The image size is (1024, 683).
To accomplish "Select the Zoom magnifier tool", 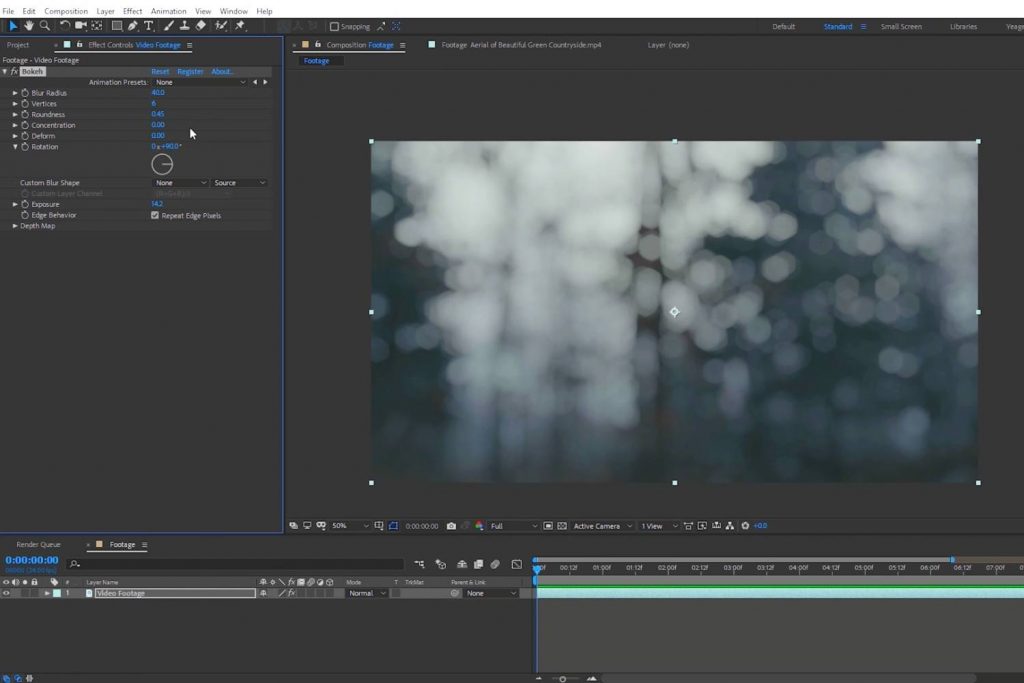I will 45,26.
